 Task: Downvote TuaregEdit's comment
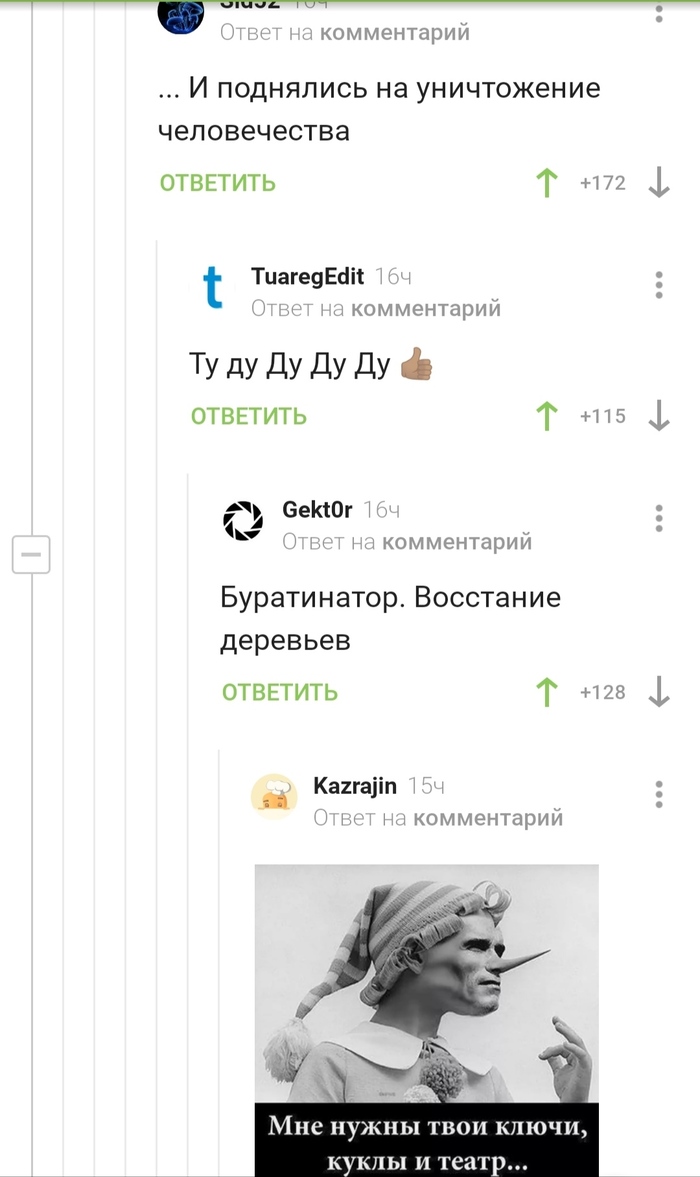pyautogui.click(x=659, y=416)
